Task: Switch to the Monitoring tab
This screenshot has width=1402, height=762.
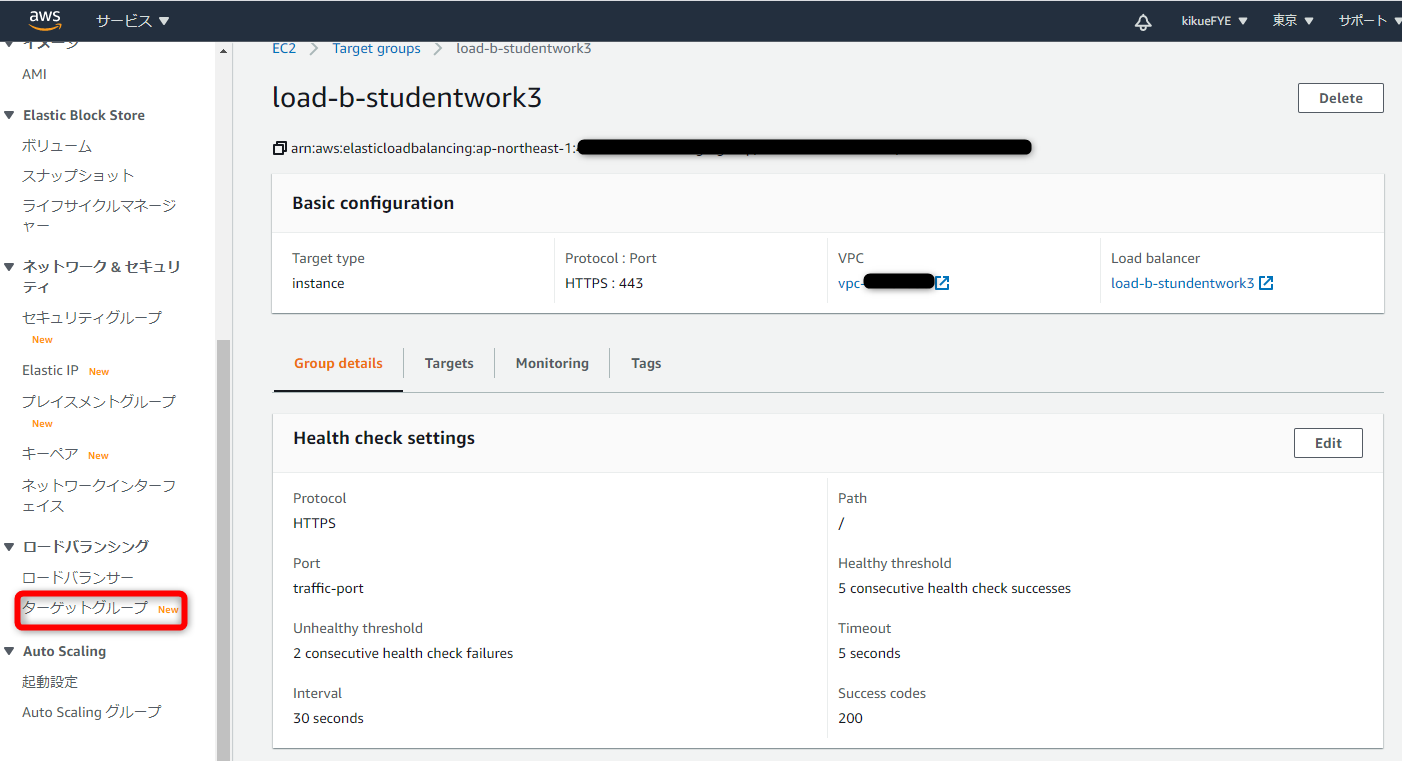Action: click(552, 363)
